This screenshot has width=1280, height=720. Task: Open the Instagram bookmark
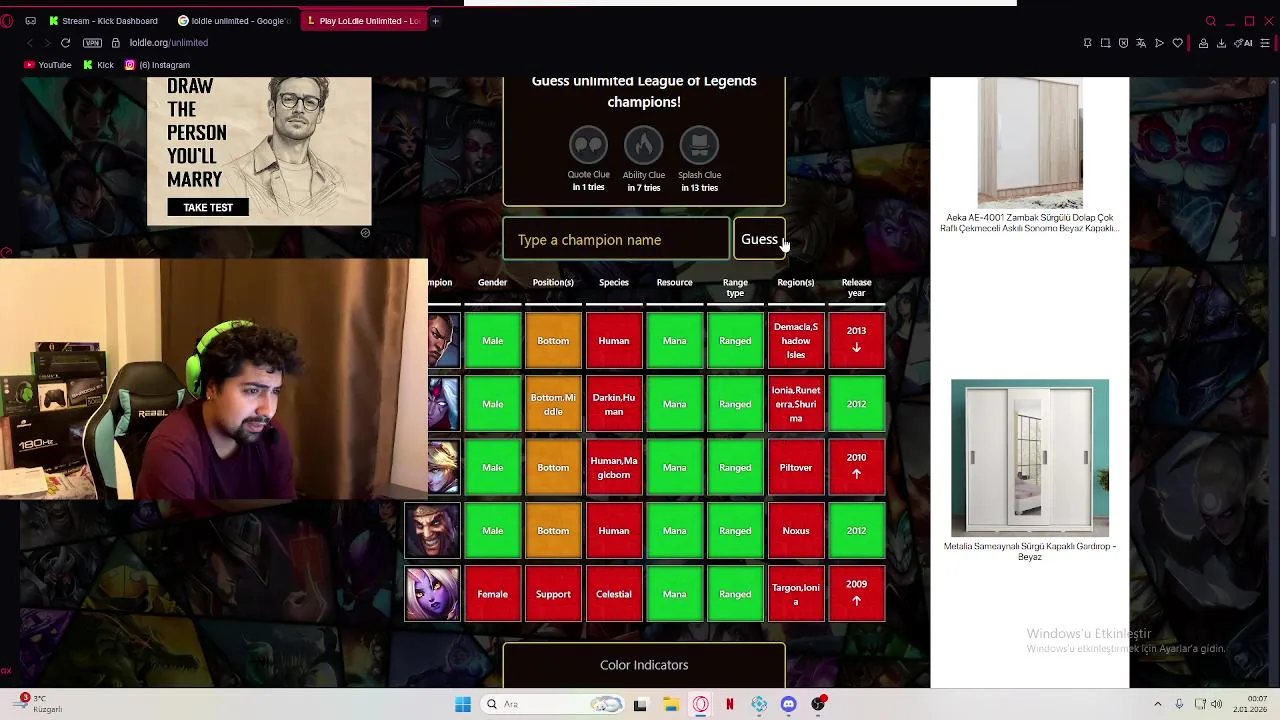[x=157, y=65]
